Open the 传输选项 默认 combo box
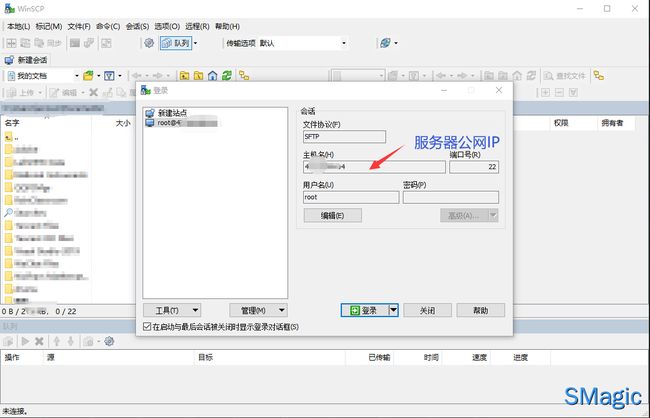The image size is (650, 418). 303,43
